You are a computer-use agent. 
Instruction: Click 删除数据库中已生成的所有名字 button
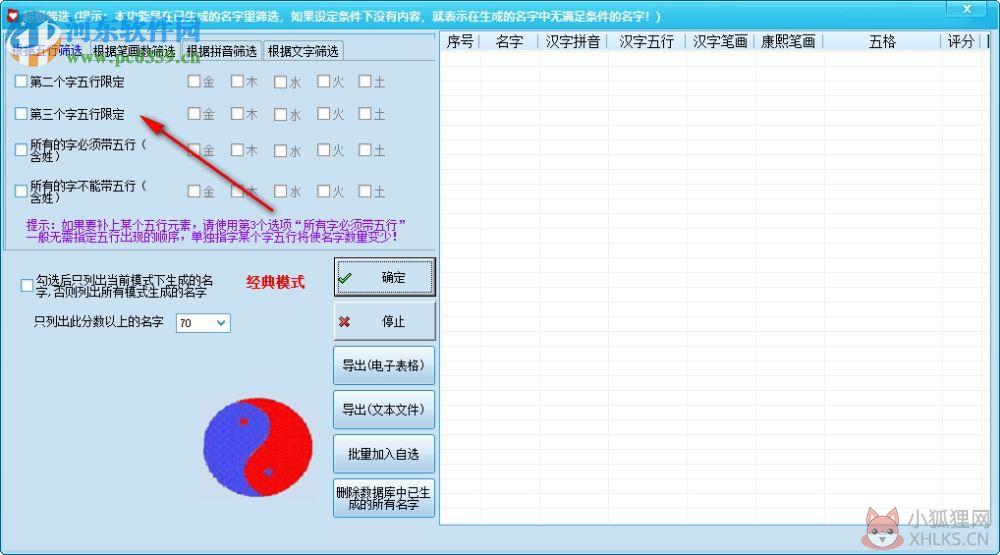click(385, 498)
